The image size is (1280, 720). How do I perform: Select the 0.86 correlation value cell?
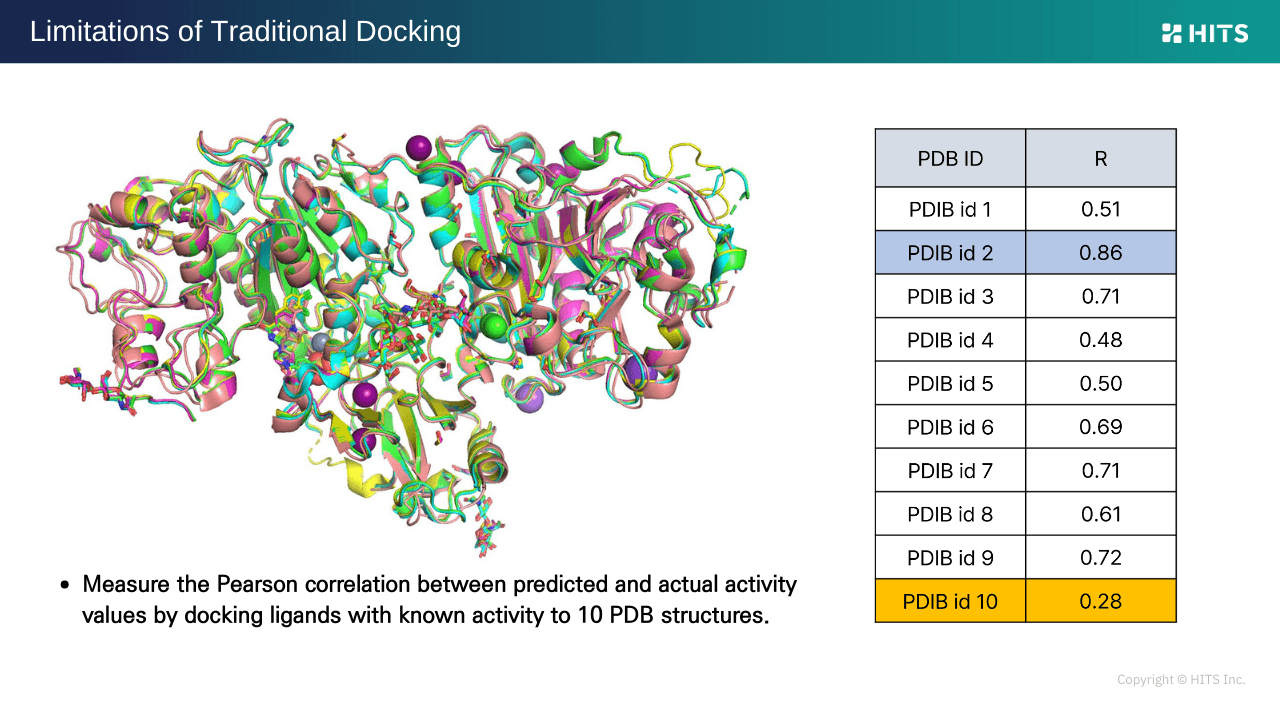[x=1100, y=253]
